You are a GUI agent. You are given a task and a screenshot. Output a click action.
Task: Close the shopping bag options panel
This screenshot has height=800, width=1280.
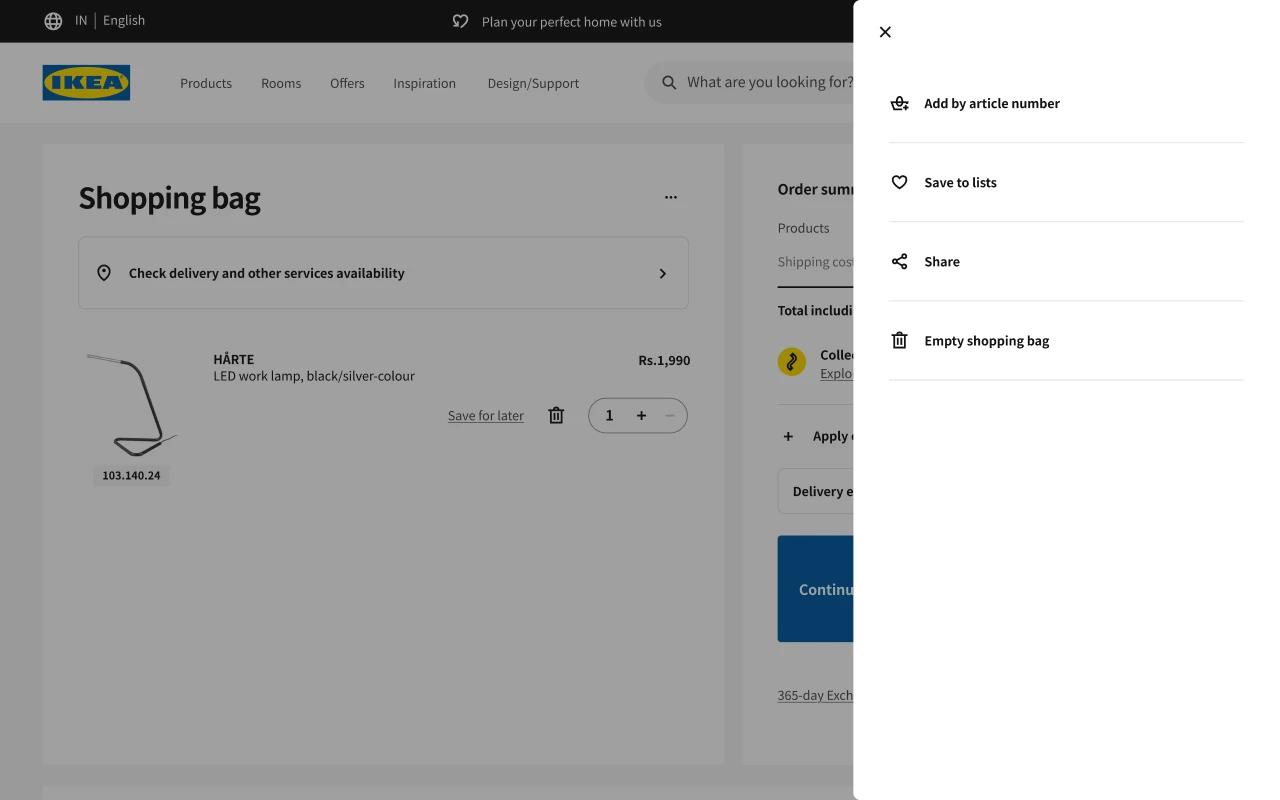(885, 32)
